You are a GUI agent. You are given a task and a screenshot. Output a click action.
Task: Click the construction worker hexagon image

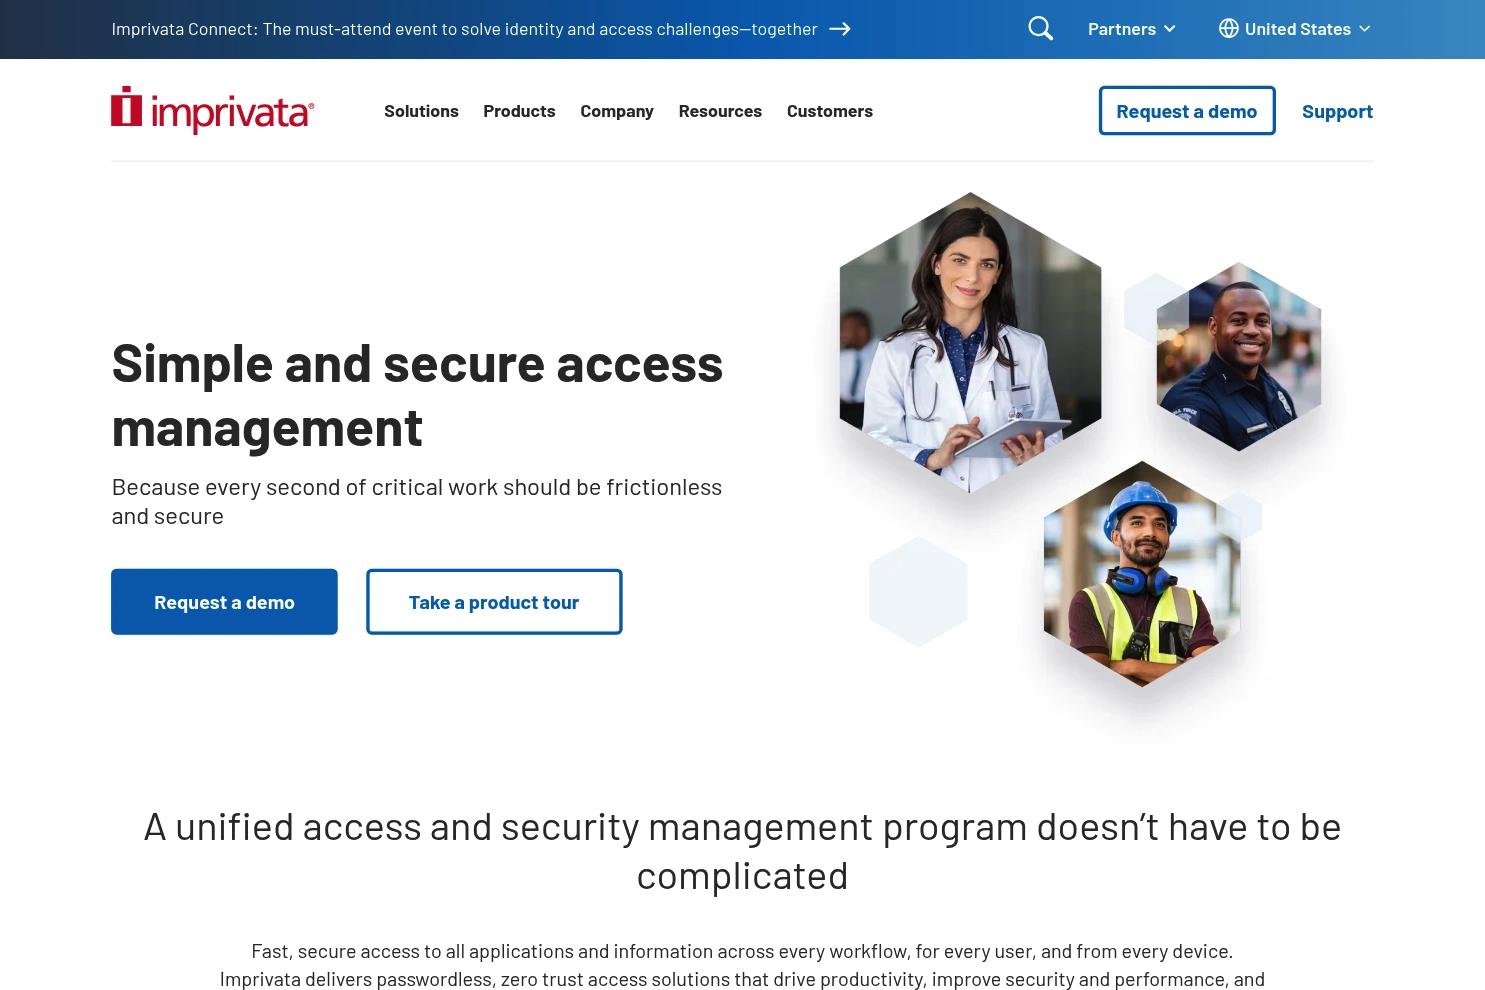click(x=1142, y=574)
